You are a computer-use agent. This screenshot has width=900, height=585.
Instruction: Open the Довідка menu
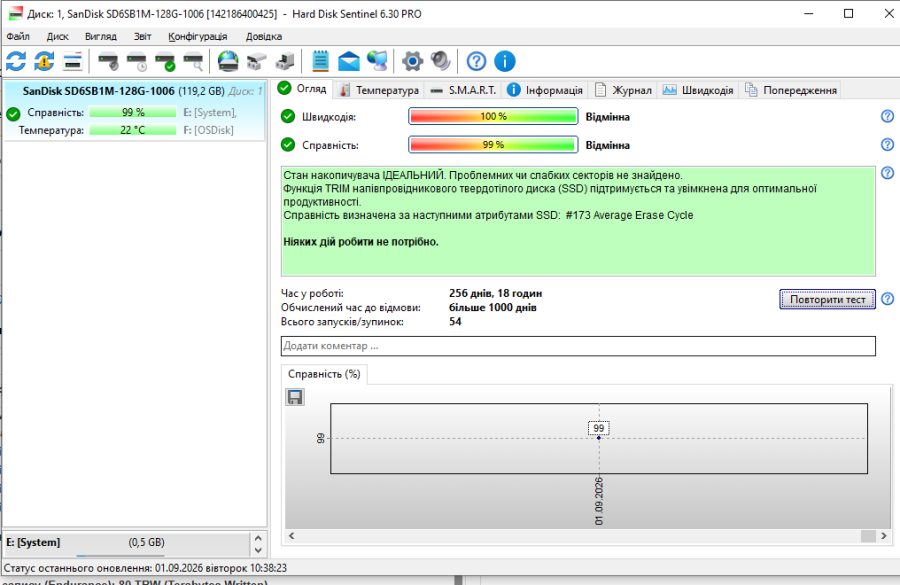click(x=263, y=36)
